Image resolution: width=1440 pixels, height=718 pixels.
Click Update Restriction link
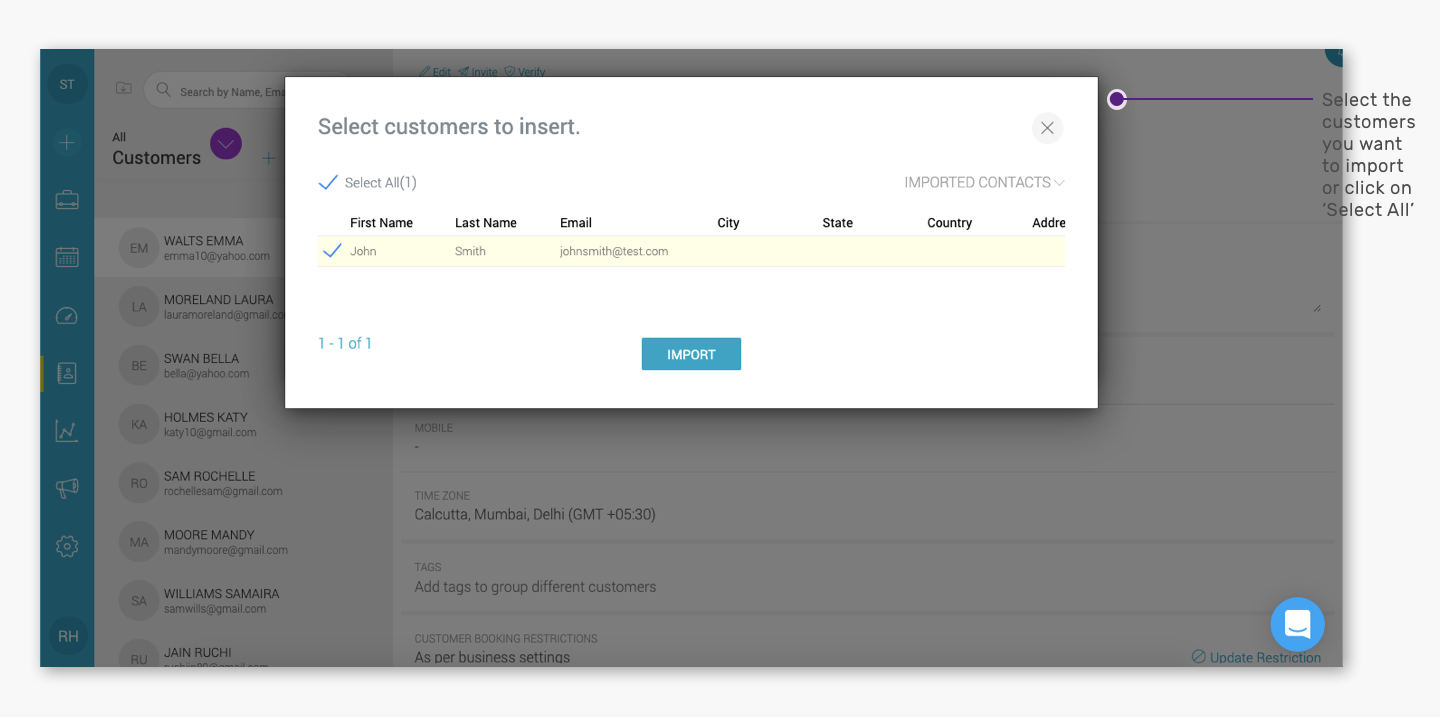coord(1257,657)
